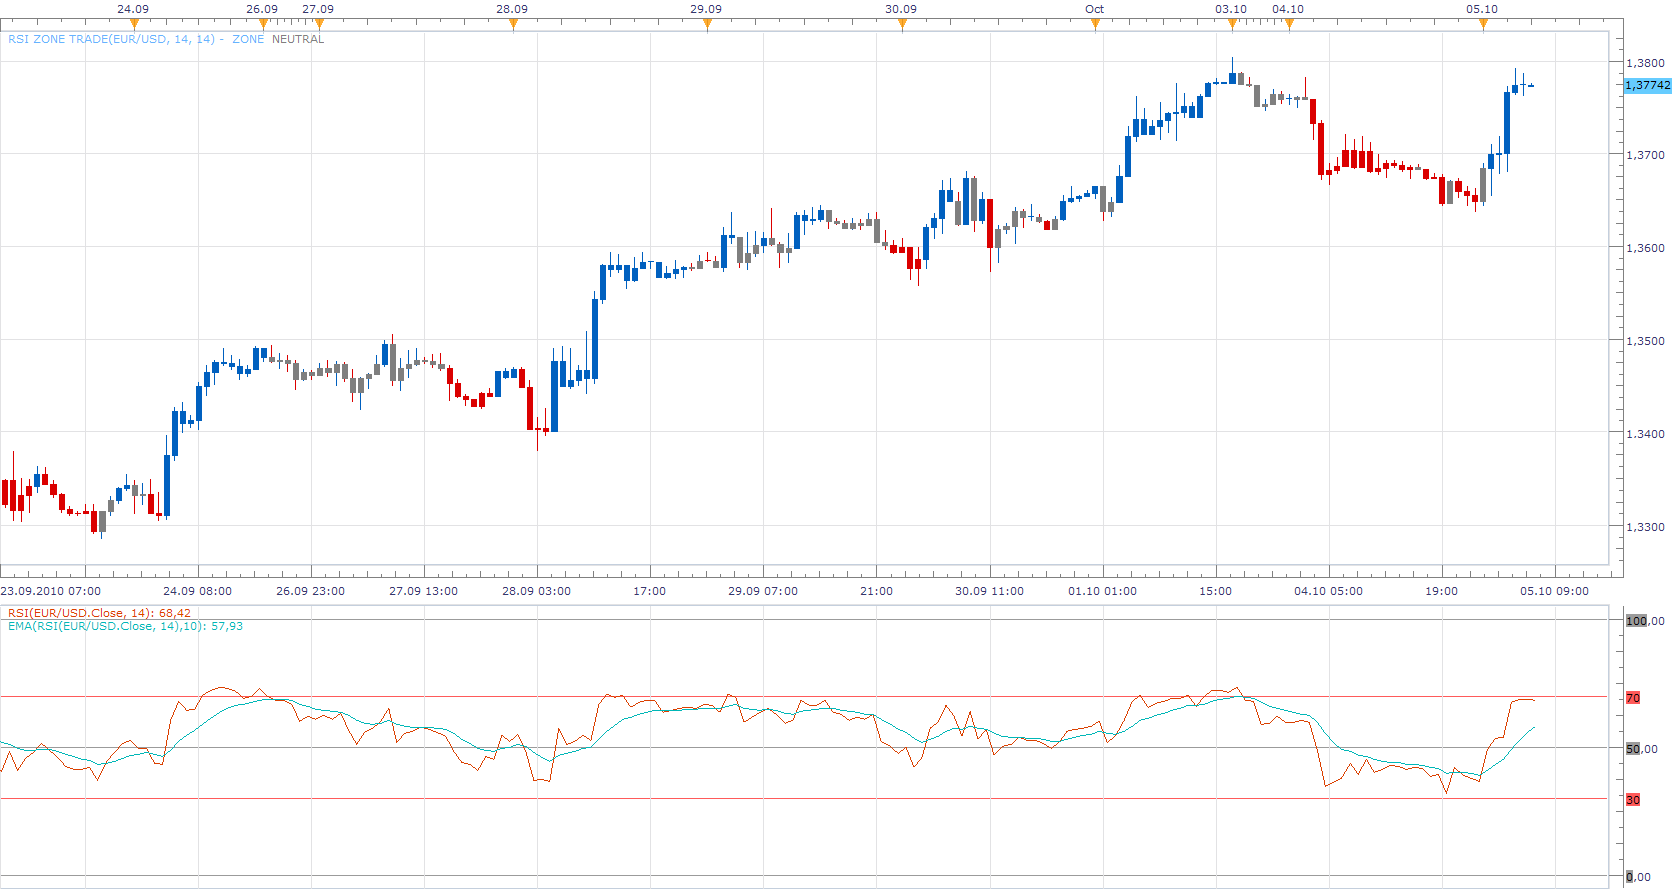Click the 1,3600 price scale label
The image size is (1680, 889).
(x=1645, y=248)
